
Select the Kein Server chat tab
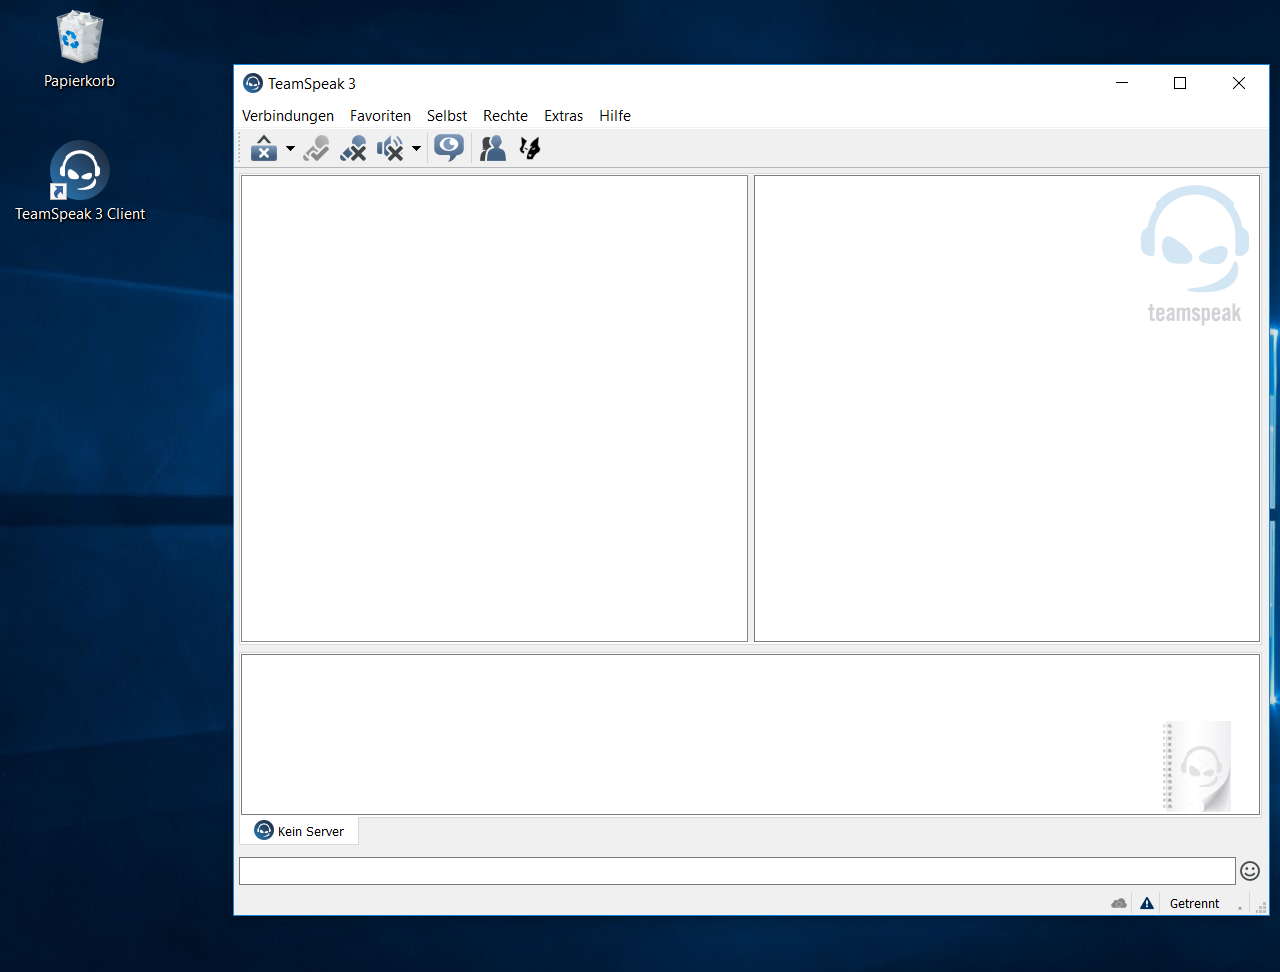pos(299,831)
